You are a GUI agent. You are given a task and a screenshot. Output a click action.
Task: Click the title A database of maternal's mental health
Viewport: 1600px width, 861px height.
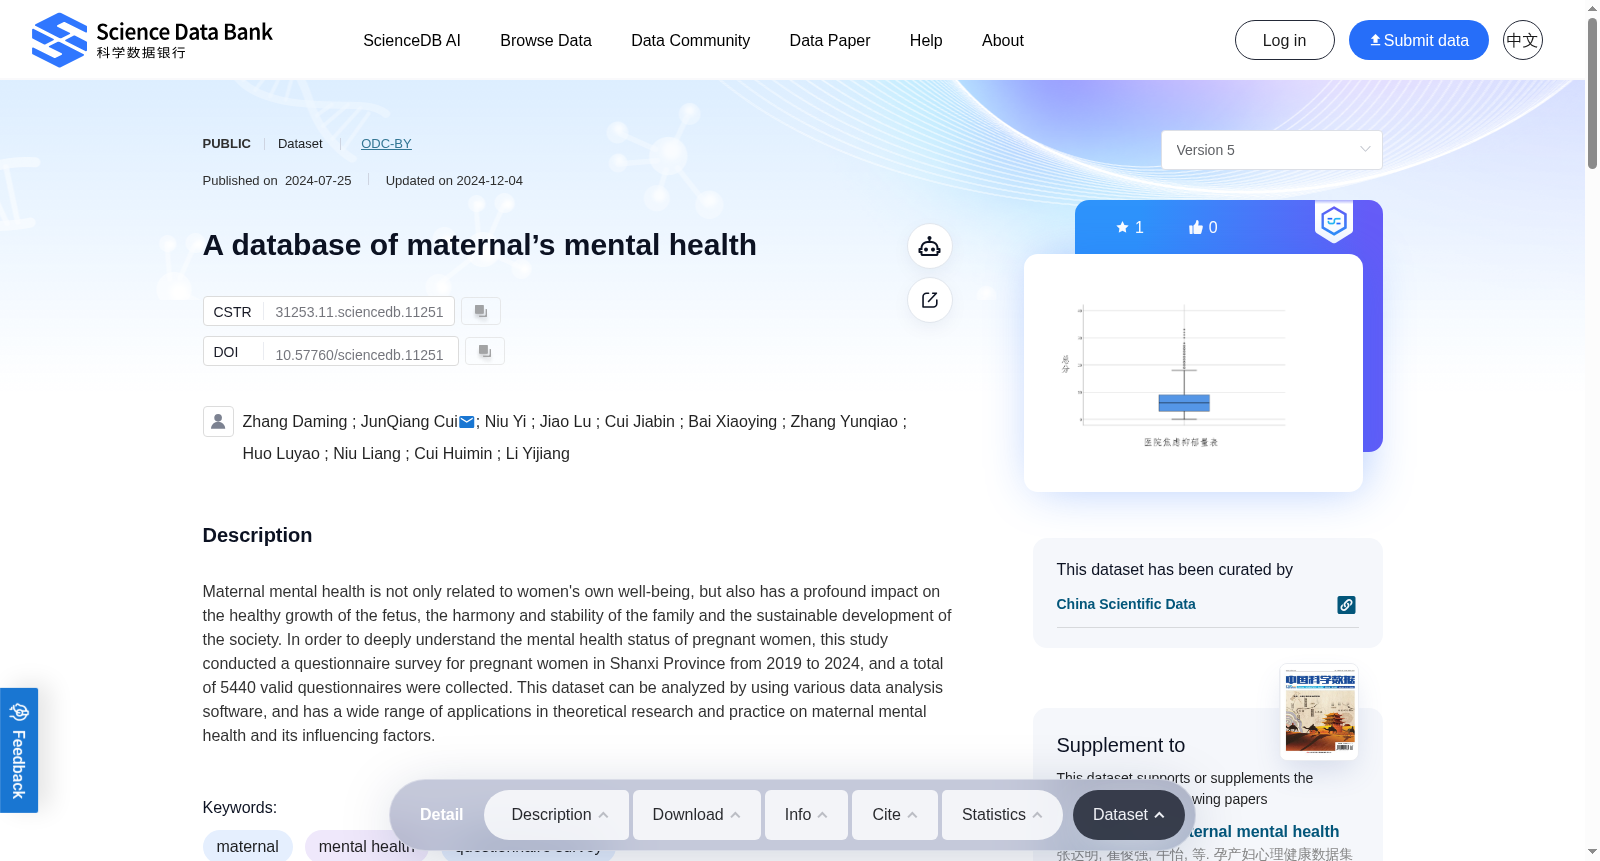[480, 245]
